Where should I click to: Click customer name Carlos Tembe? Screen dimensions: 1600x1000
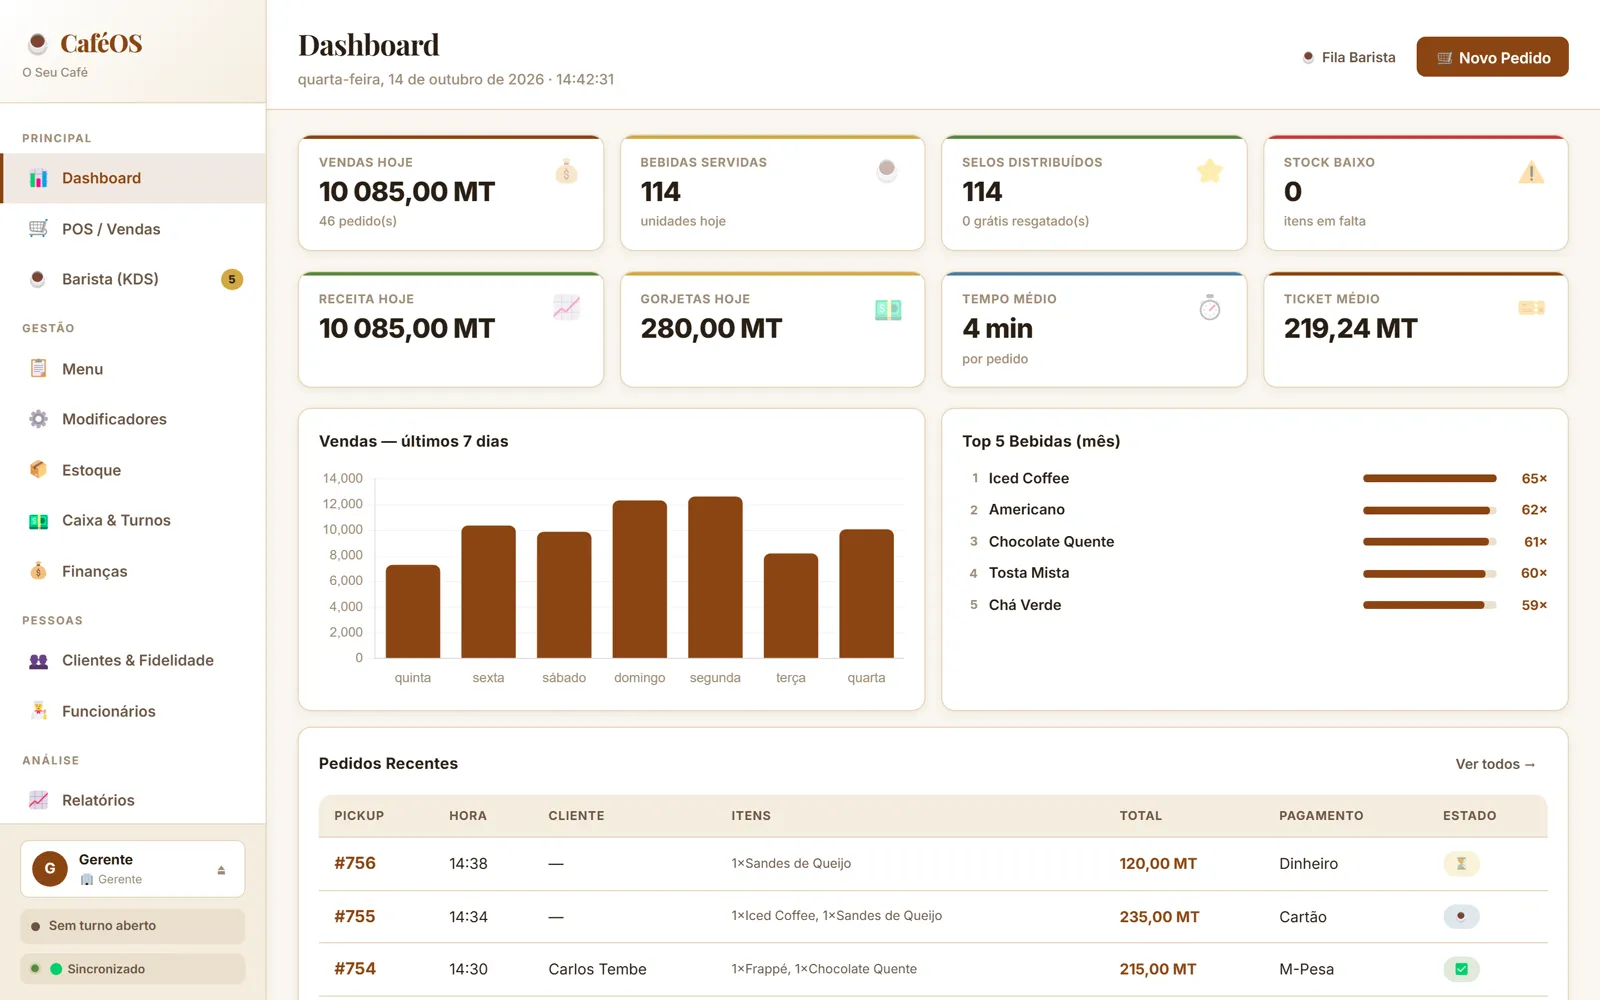[597, 969]
